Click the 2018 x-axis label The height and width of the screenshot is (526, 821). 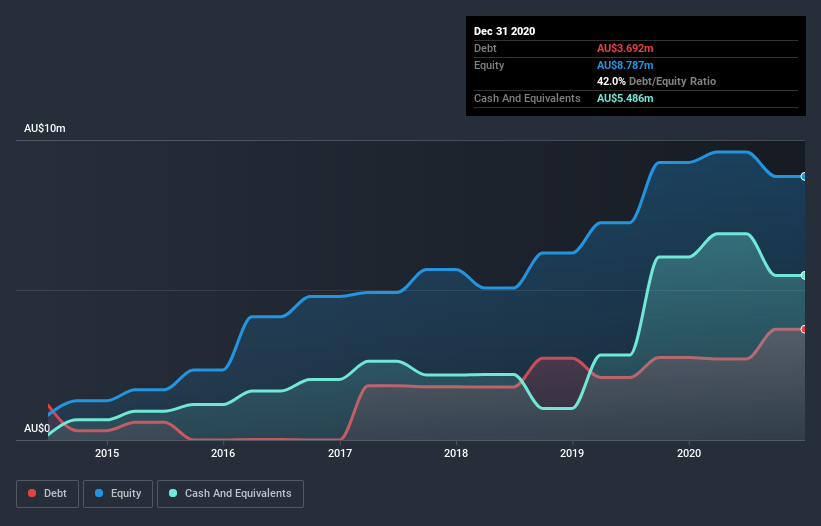point(456,453)
